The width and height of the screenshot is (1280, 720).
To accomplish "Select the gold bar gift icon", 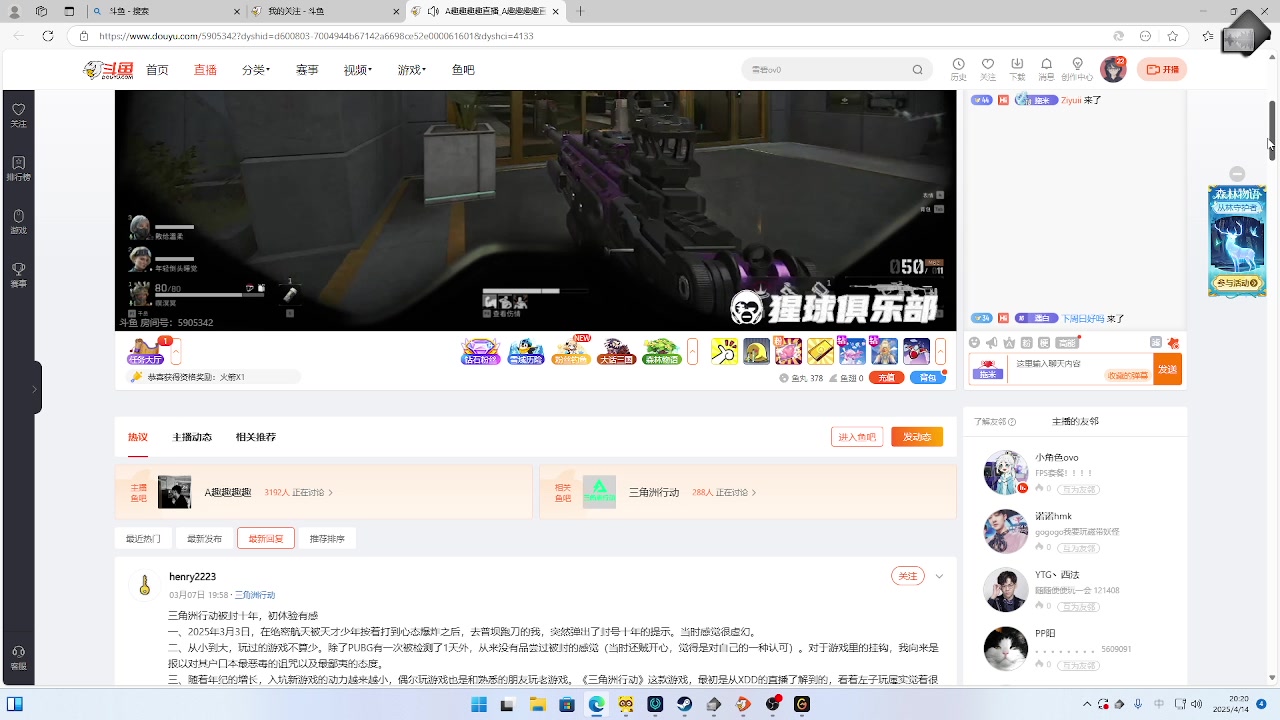I will 820,351.
